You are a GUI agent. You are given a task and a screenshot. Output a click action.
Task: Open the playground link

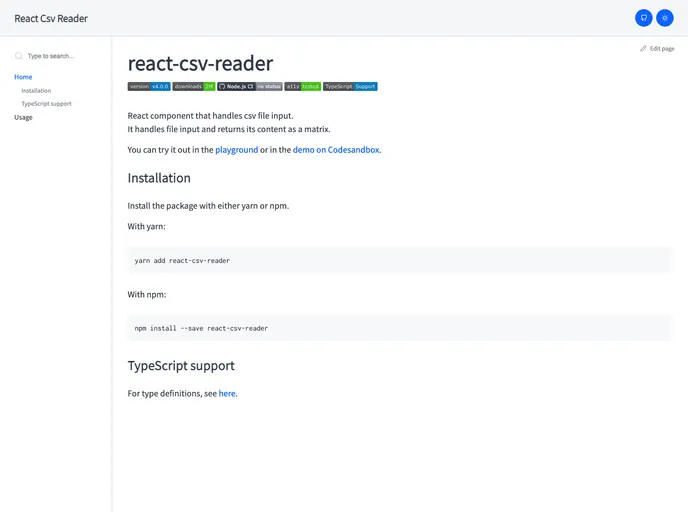[236, 150]
